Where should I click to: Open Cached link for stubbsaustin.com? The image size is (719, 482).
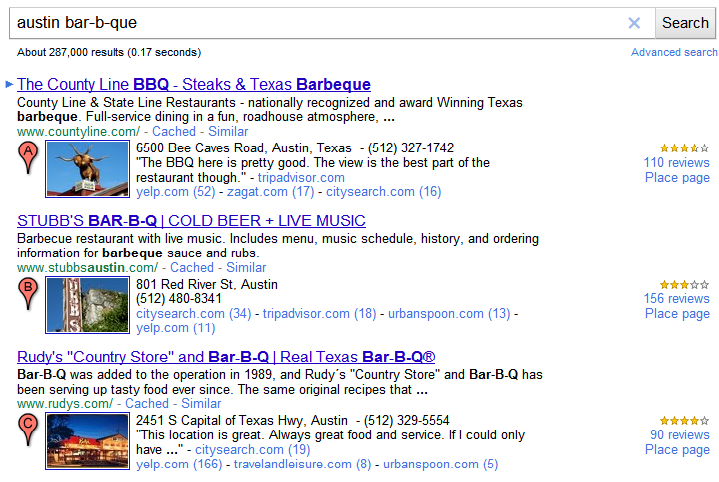tap(192, 267)
